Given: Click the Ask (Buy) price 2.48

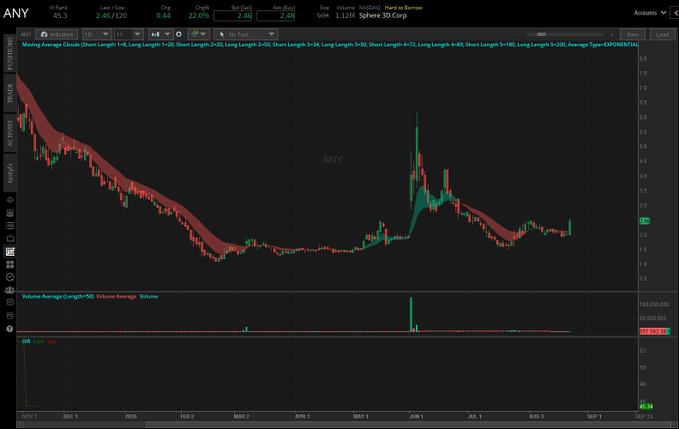Looking at the screenshot, I should point(275,16).
